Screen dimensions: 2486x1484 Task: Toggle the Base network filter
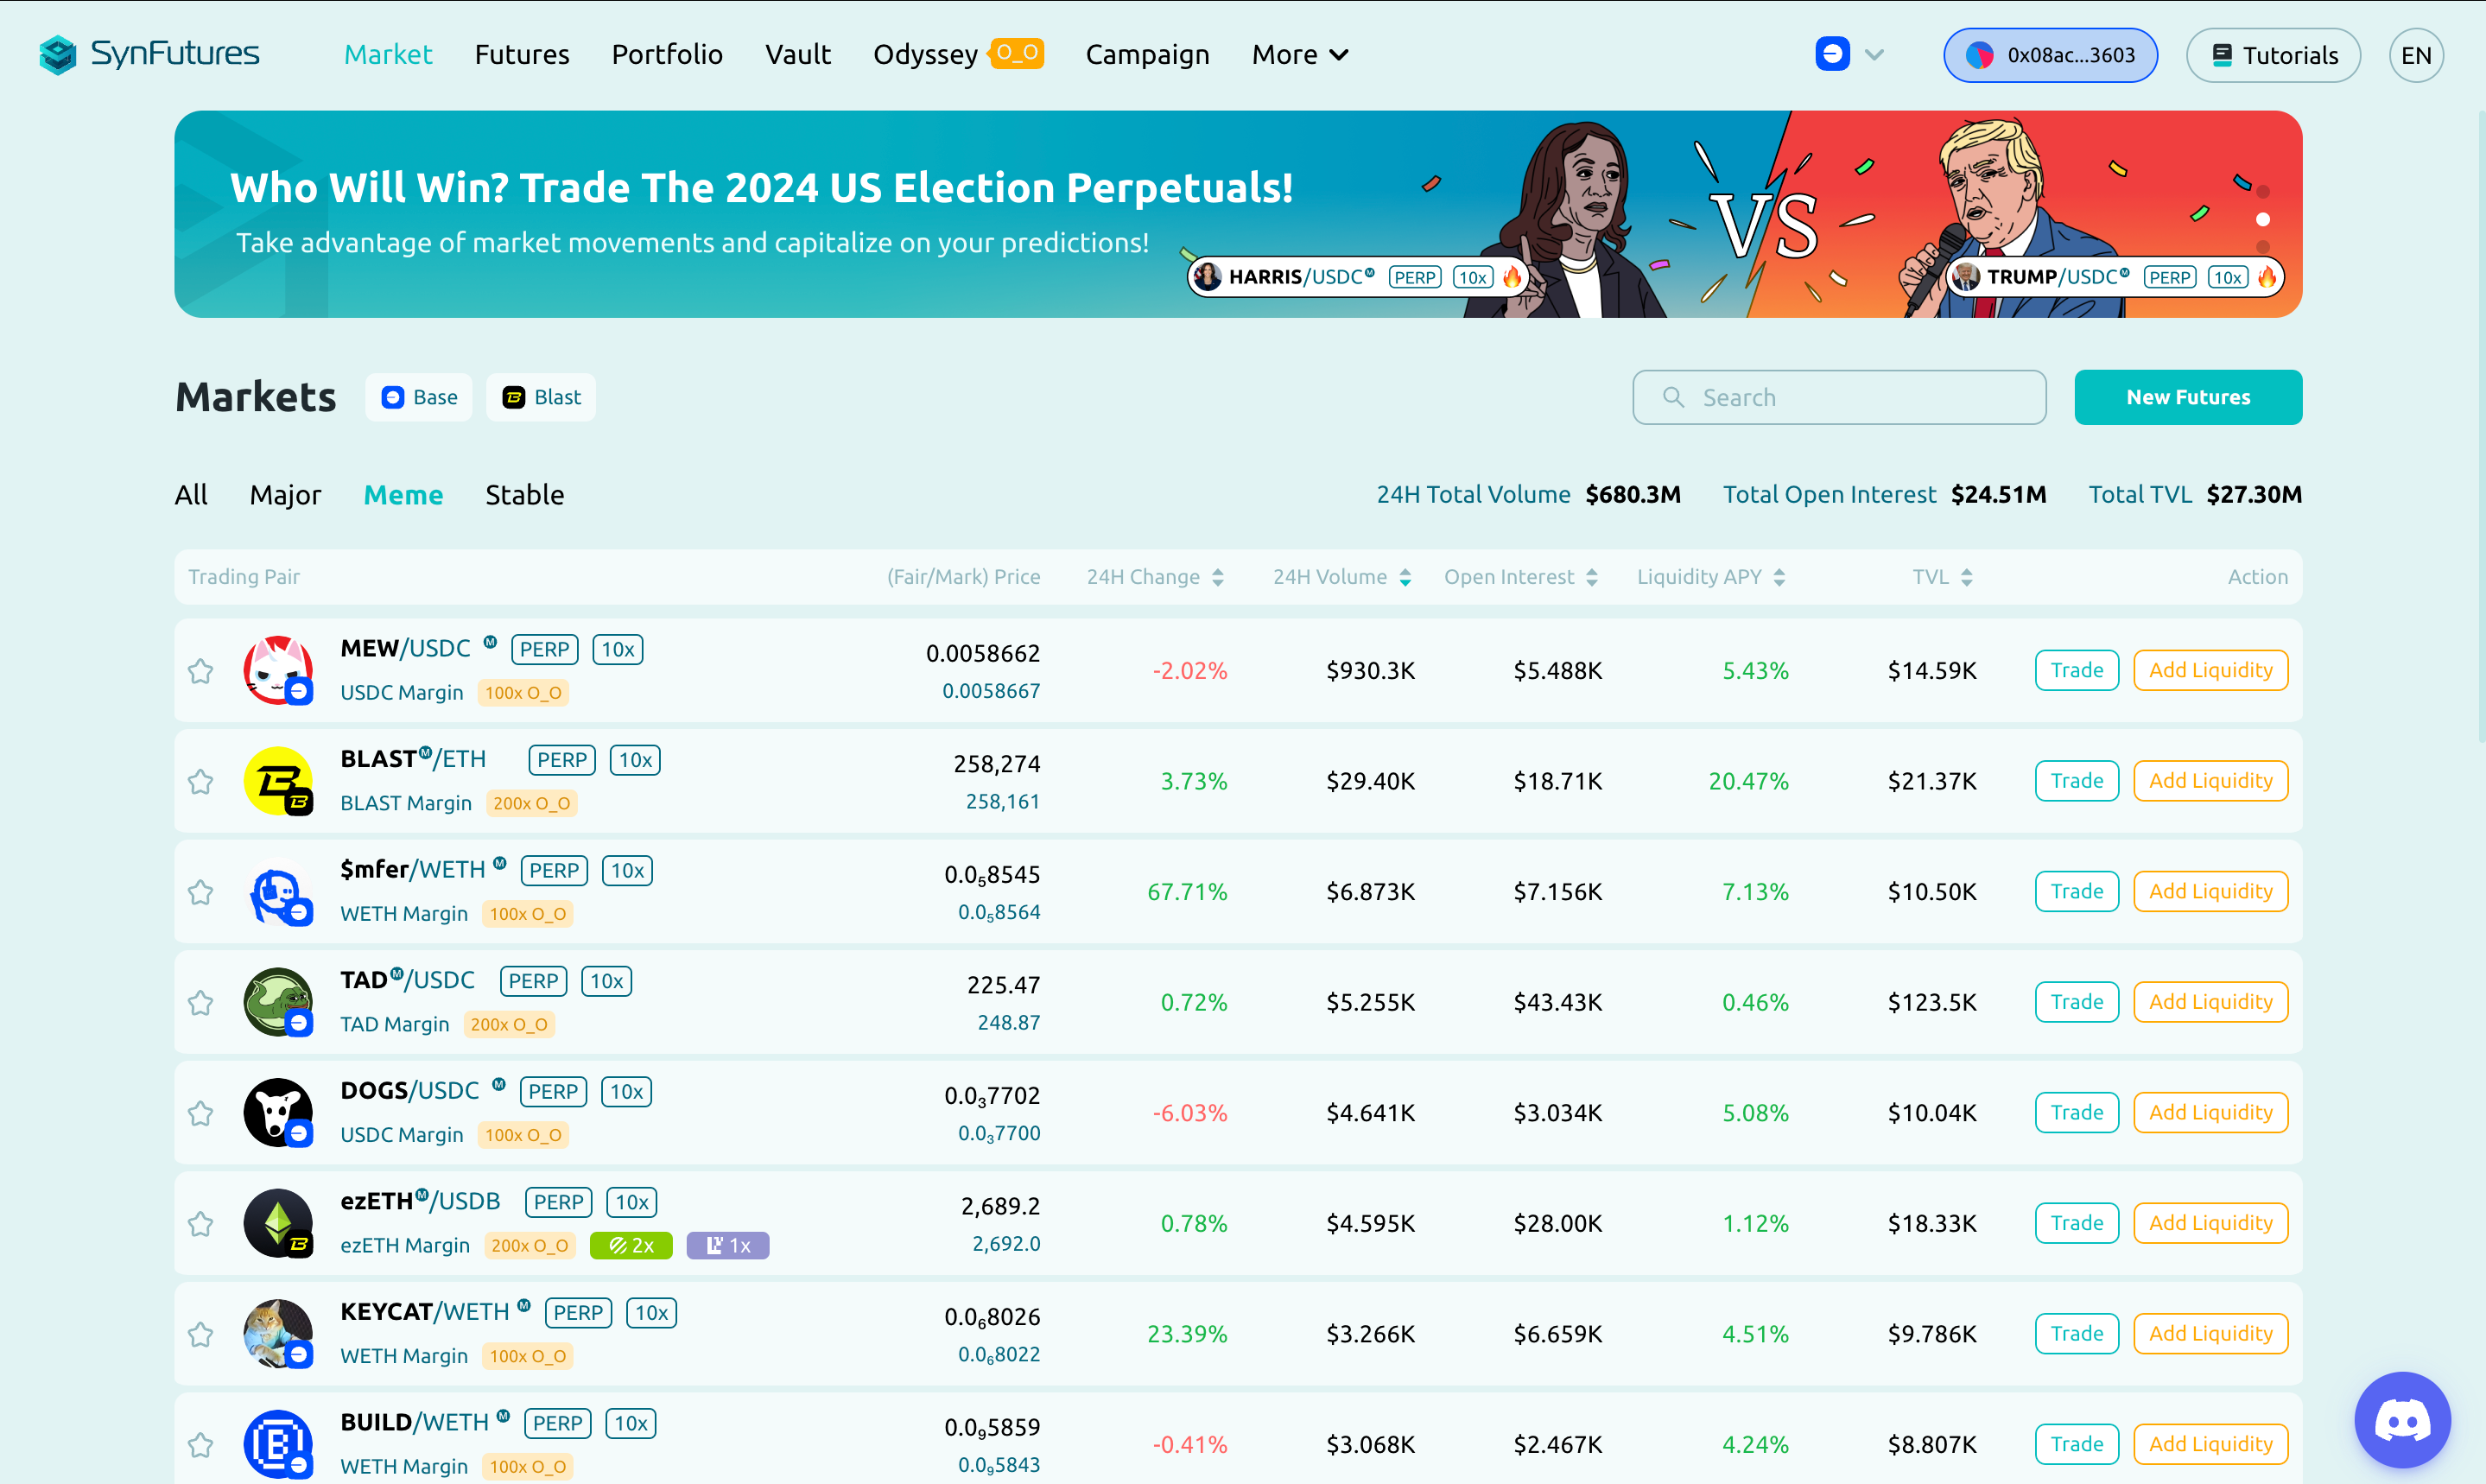(418, 397)
